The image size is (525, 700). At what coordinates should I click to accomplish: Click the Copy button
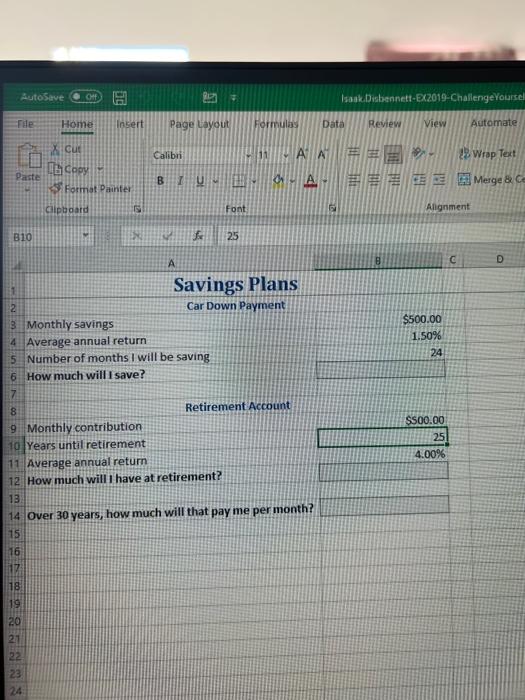click(x=68, y=169)
